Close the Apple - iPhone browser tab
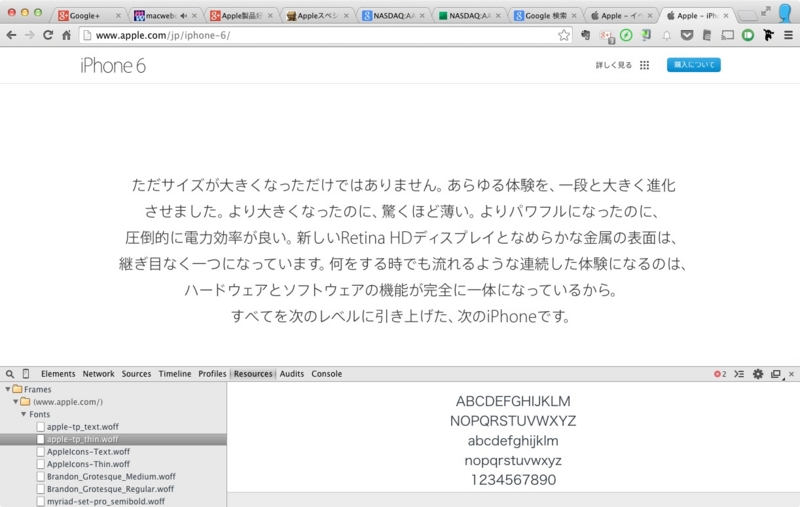 (x=726, y=16)
